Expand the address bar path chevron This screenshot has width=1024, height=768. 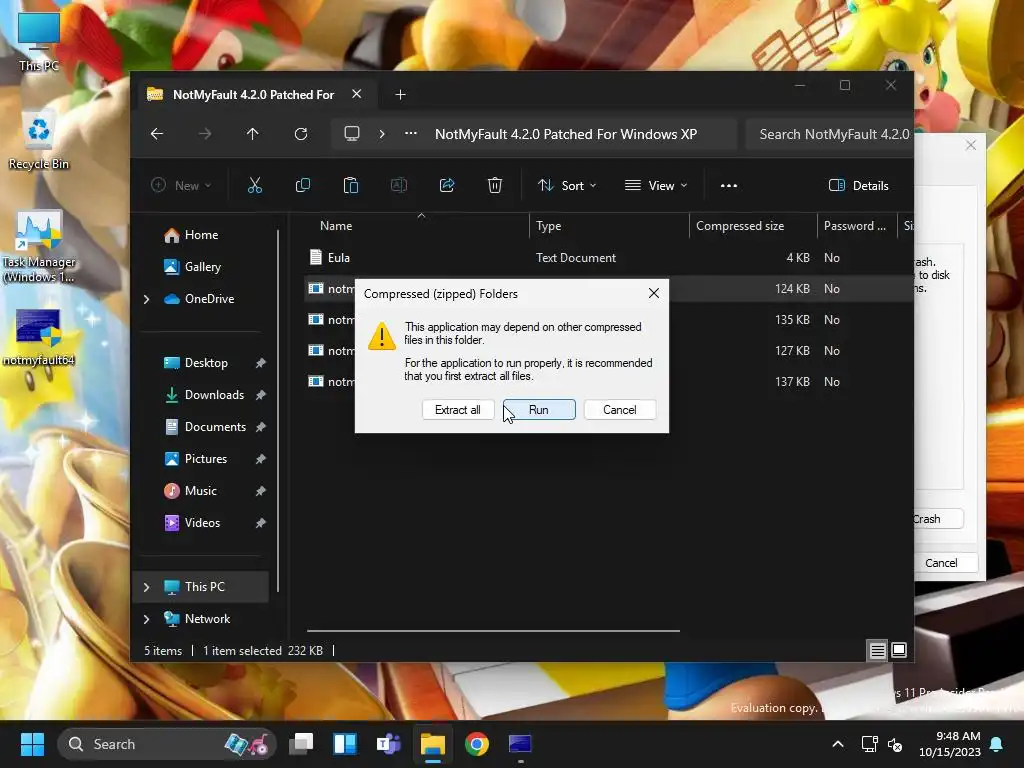tap(382, 134)
